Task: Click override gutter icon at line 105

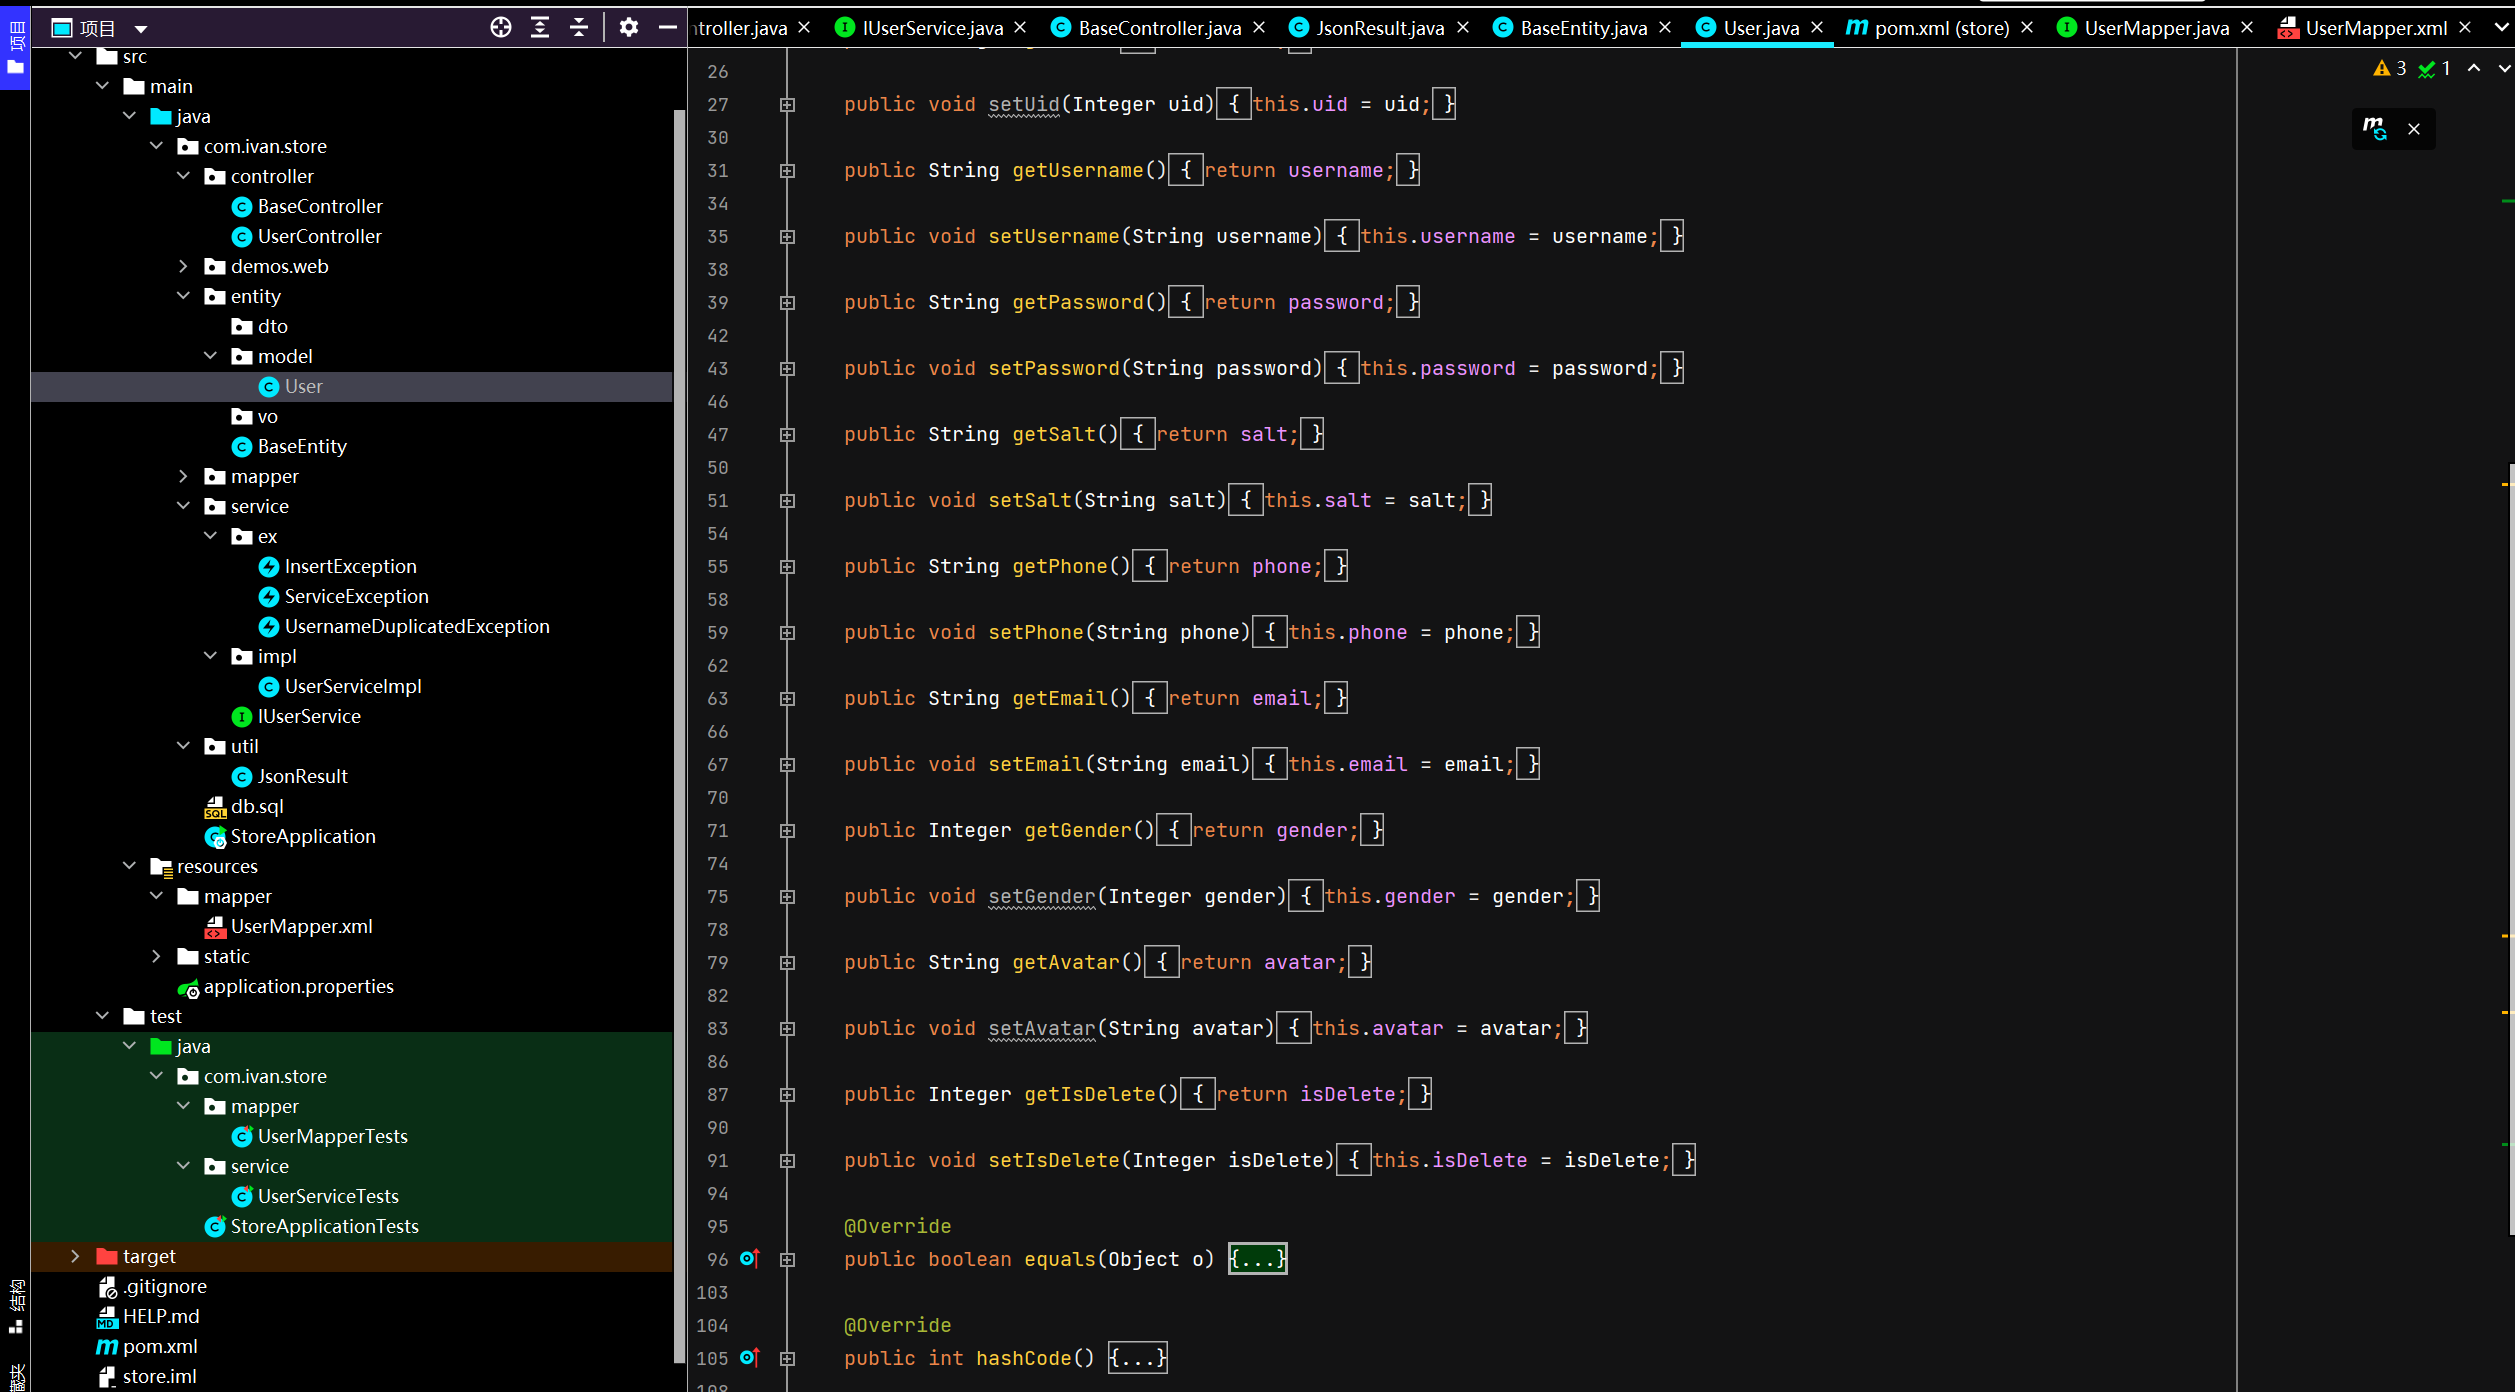Action: (x=750, y=1357)
